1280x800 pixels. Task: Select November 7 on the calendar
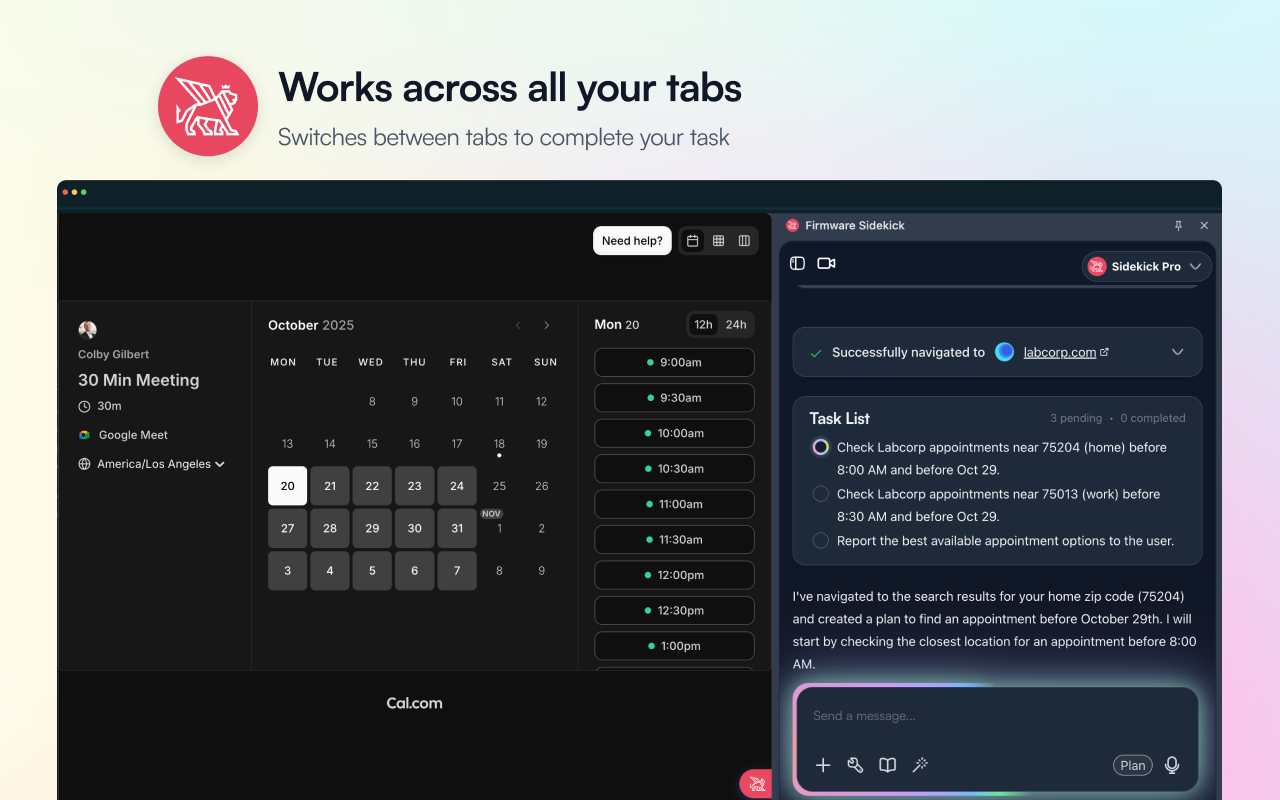click(457, 571)
